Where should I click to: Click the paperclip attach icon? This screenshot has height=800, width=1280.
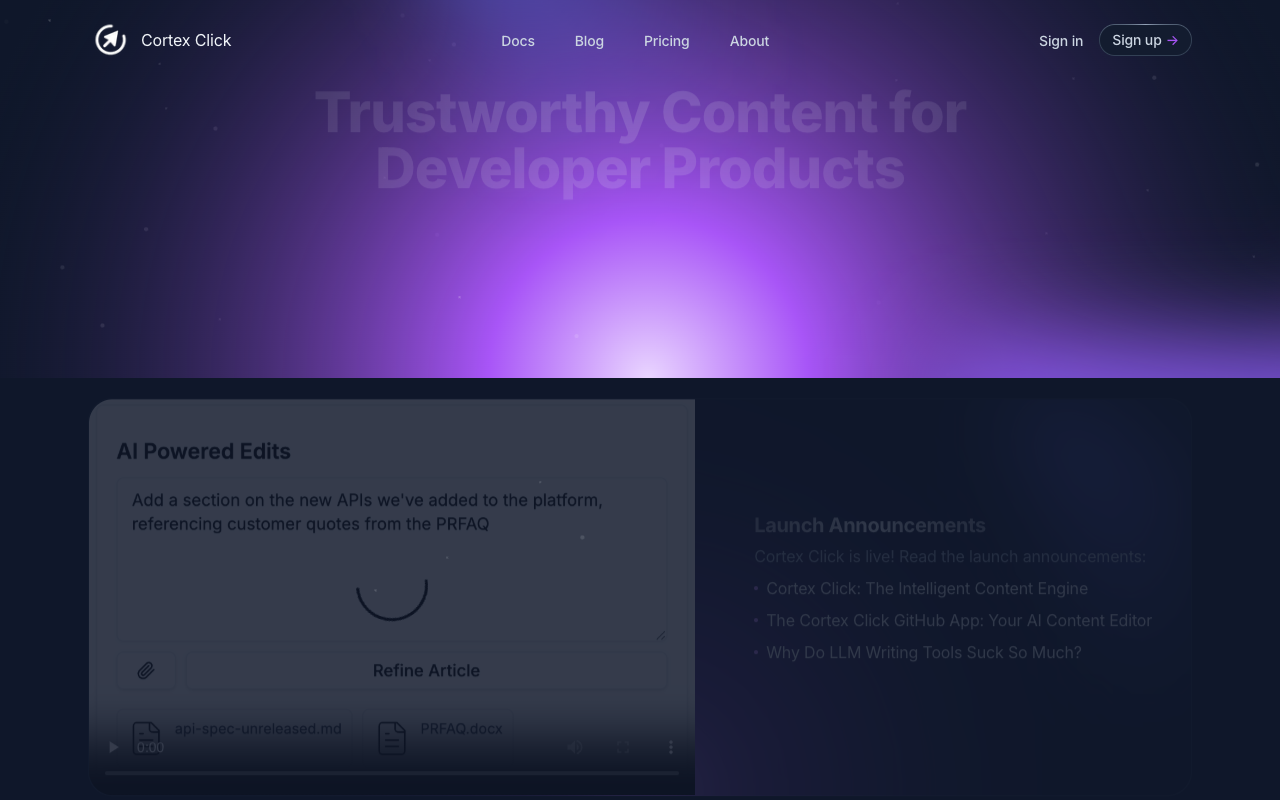[x=146, y=670]
